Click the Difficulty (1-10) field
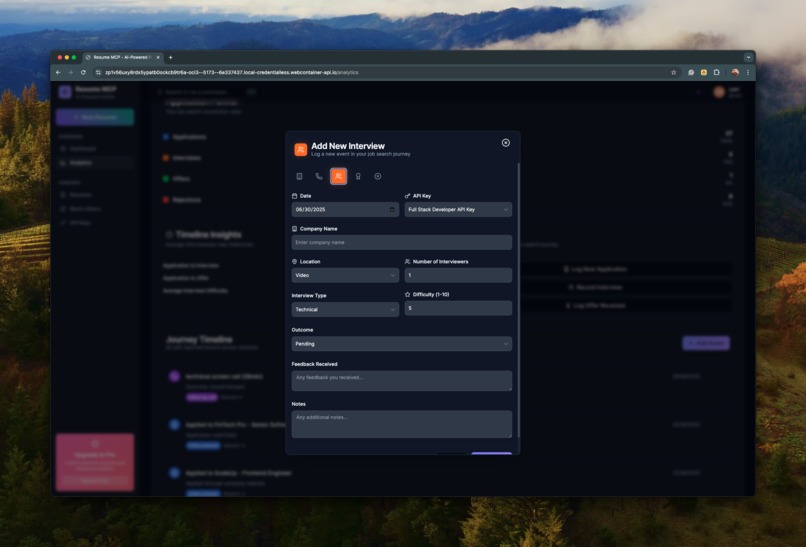The height and width of the screenshot is (547, 806). pos(458,308)
